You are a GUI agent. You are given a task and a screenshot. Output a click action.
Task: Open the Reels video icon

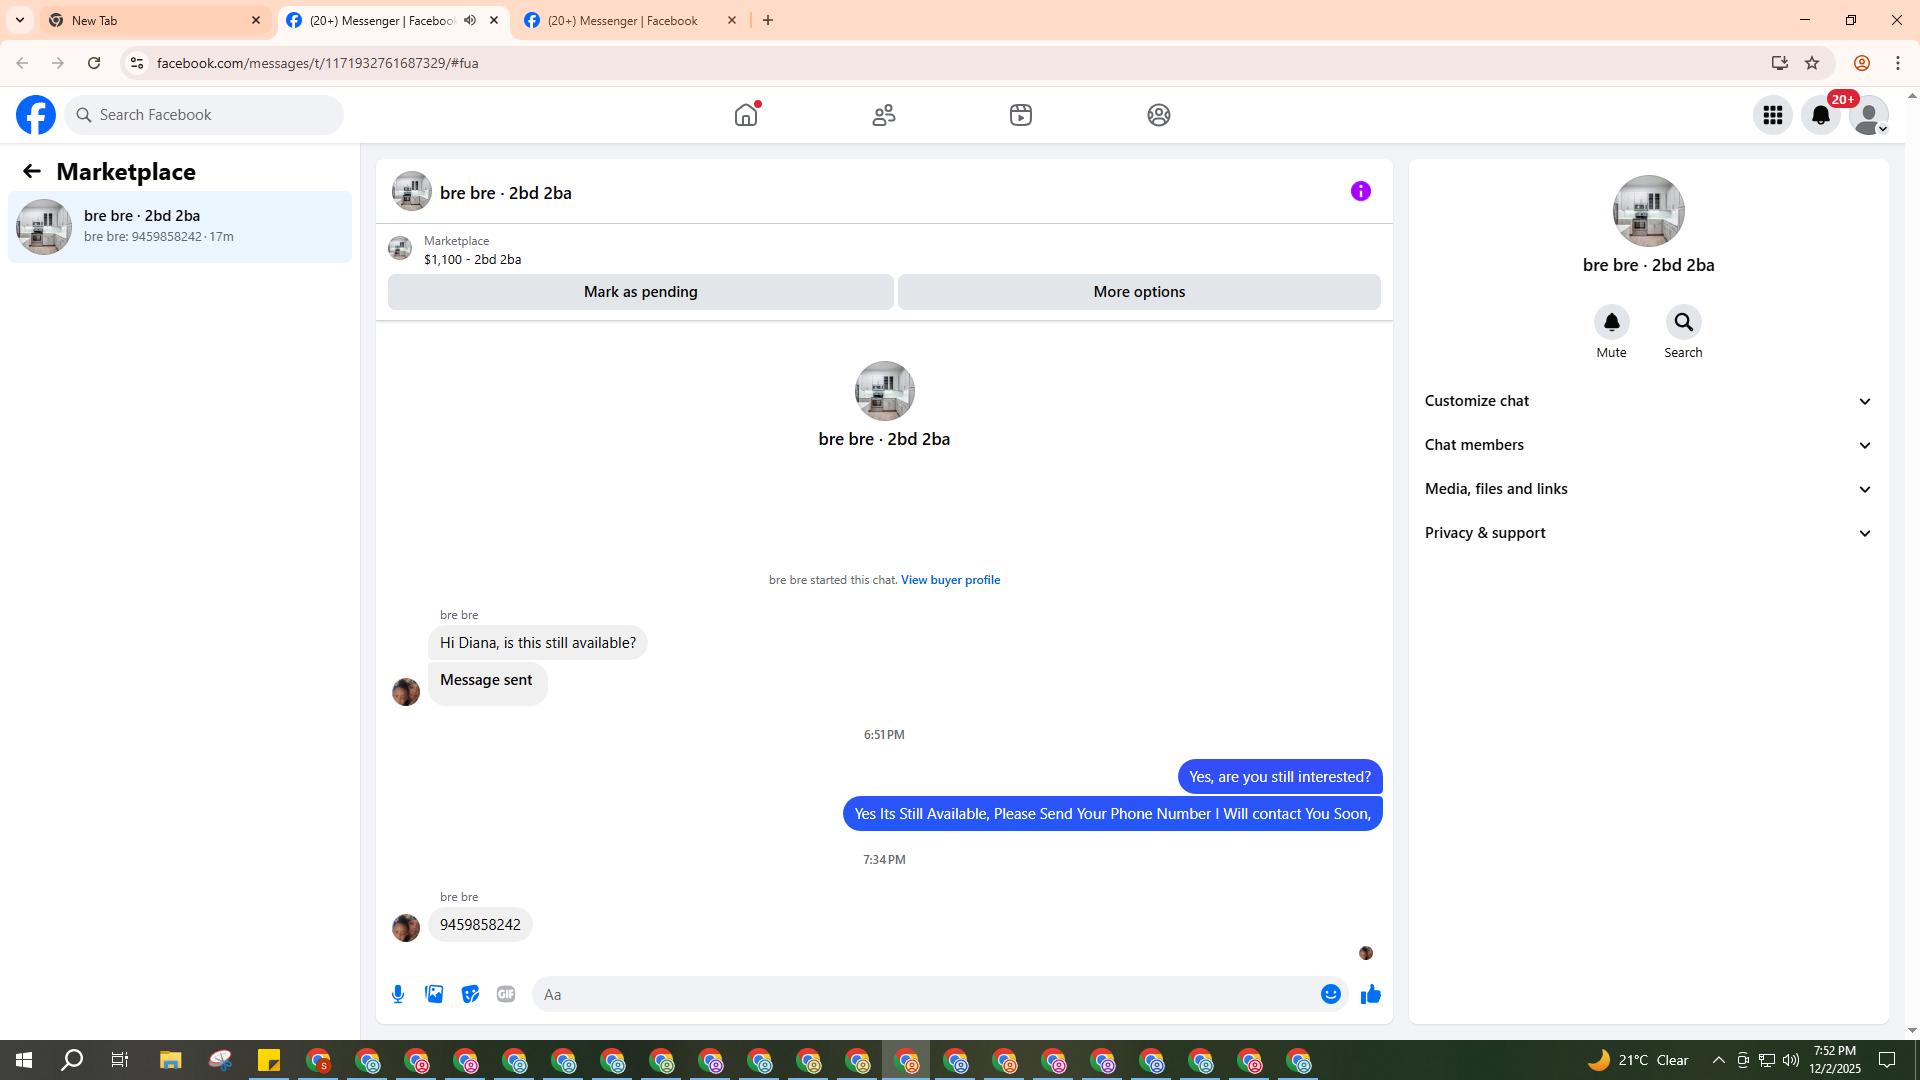1020,115
